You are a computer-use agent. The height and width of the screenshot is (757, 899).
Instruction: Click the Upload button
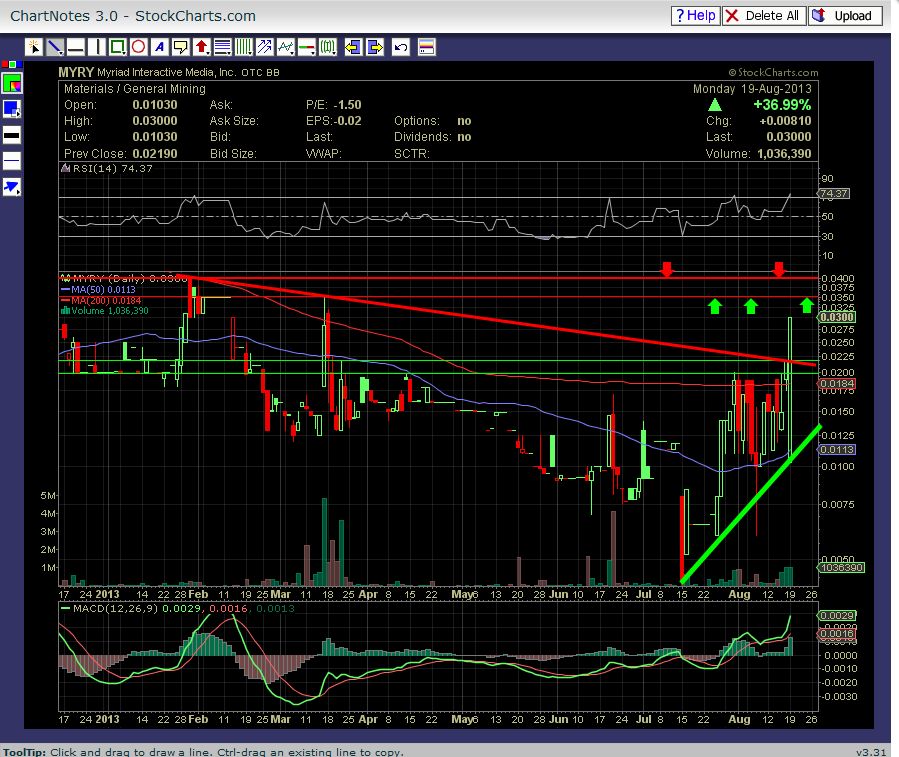pos(845,15)
